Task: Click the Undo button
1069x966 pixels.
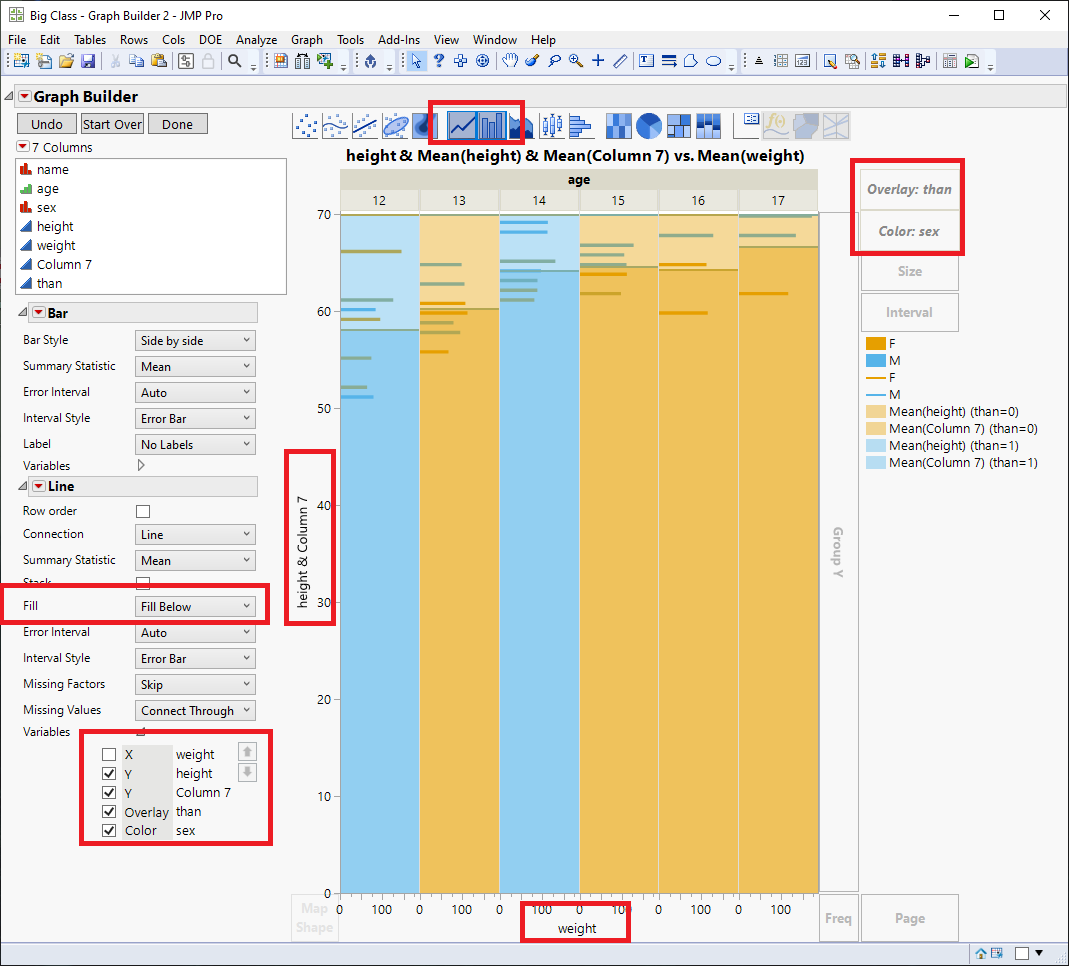Action: click(x=46, y=124)
